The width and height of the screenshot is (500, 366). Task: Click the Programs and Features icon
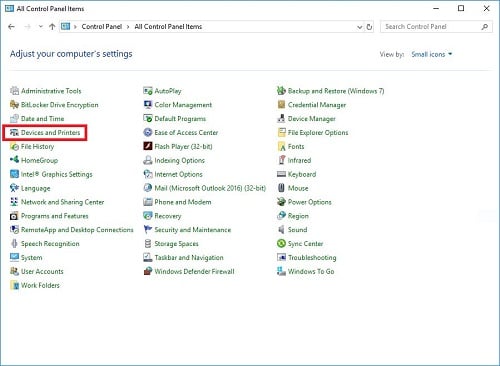[14, 216]
